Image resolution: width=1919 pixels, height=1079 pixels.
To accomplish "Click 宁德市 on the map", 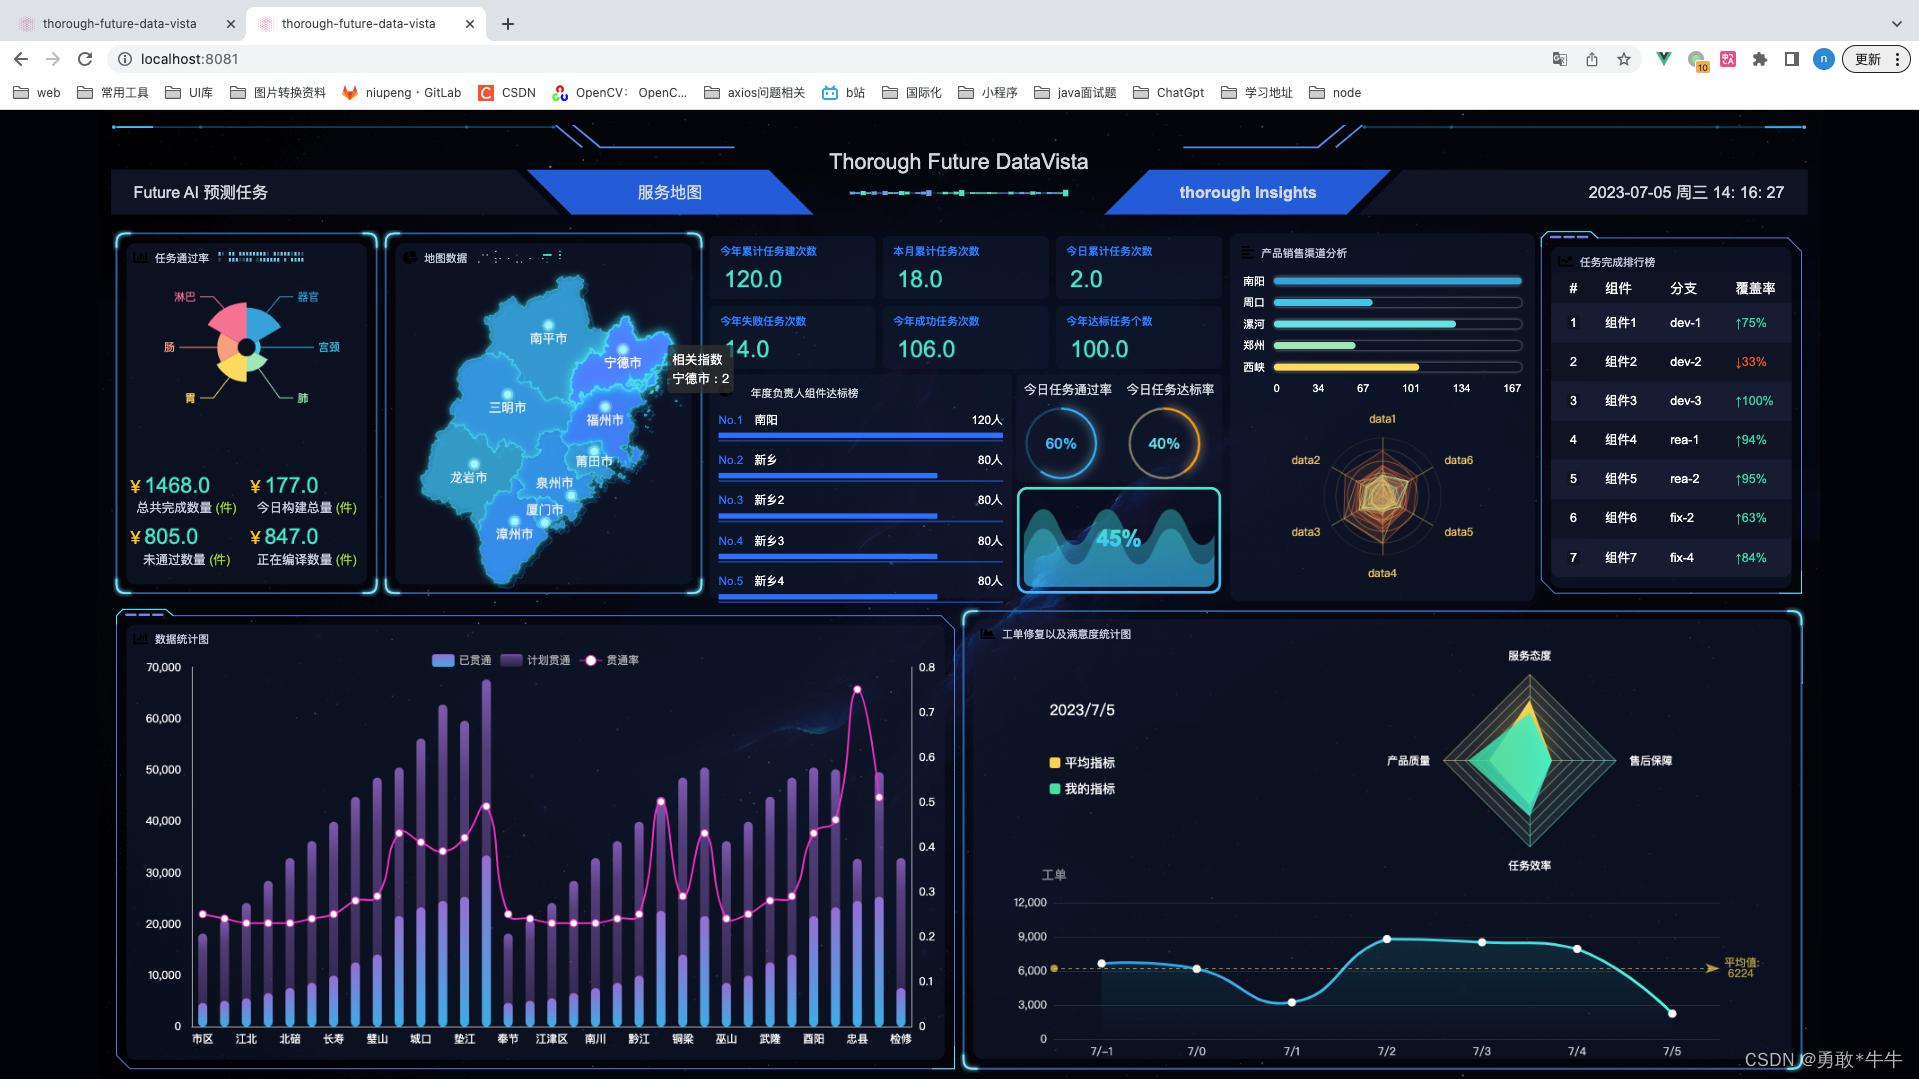I will point(622,362).
